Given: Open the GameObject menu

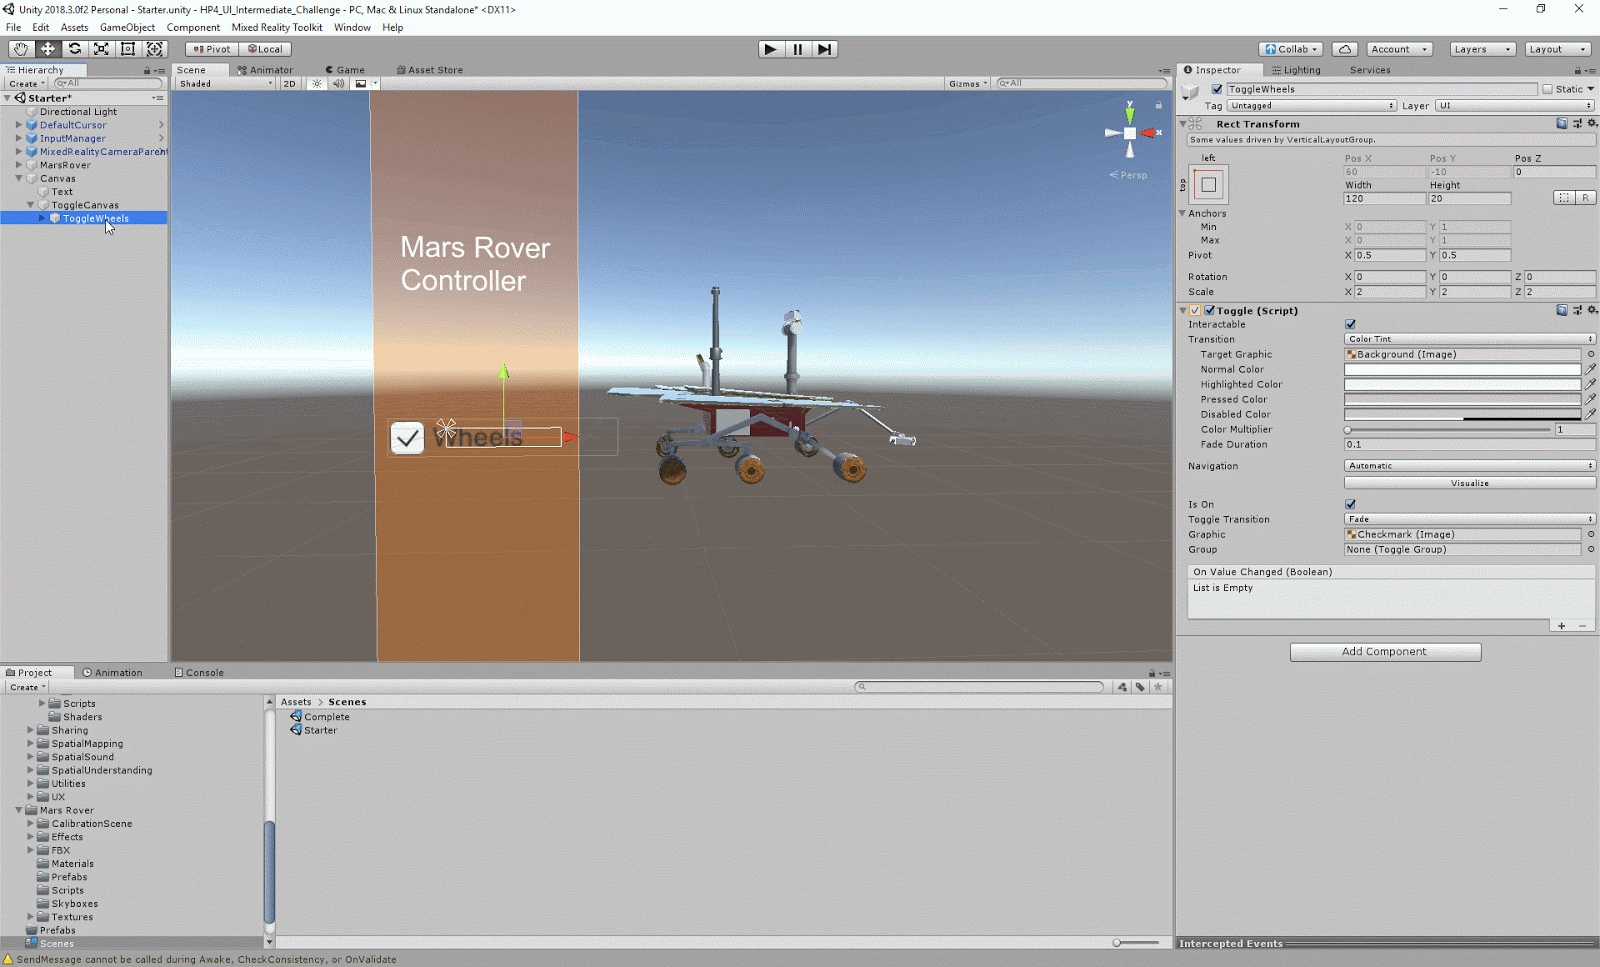Looking at the screenshot, I should (127, 27).
